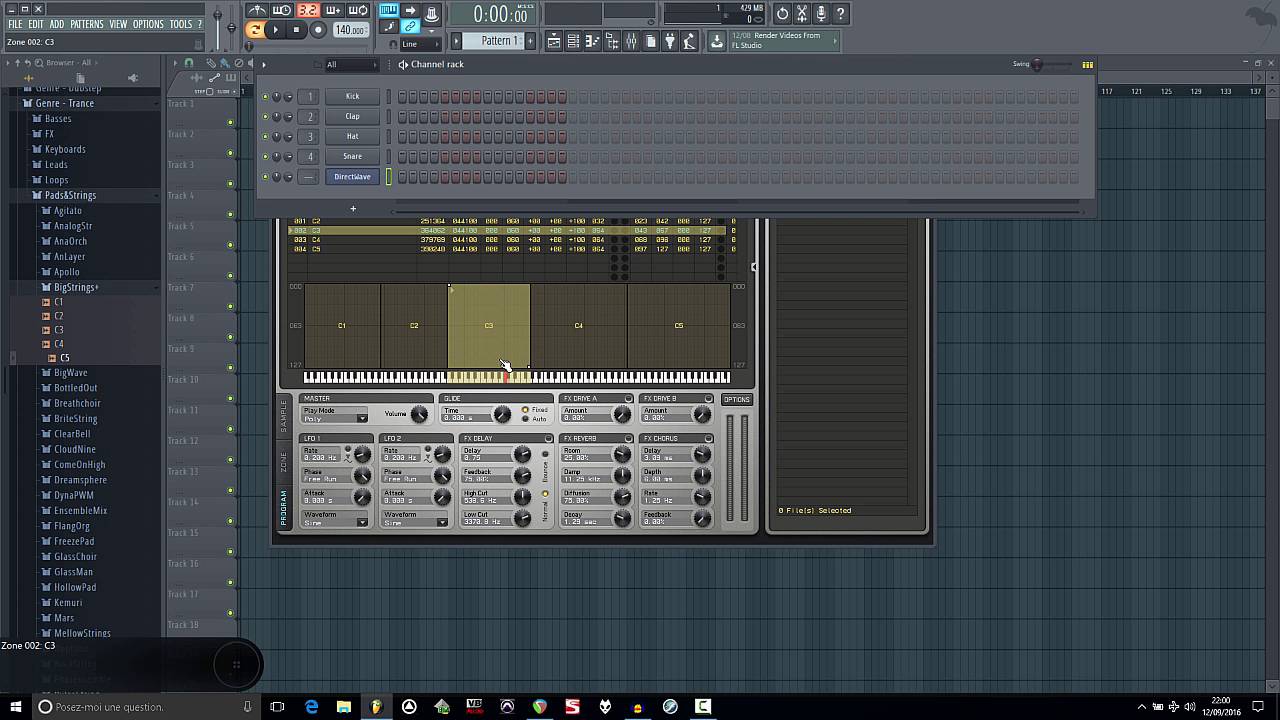Click the Hat channel button
This screenshot has width=1280, height=720.
click(x=352, y=136)
